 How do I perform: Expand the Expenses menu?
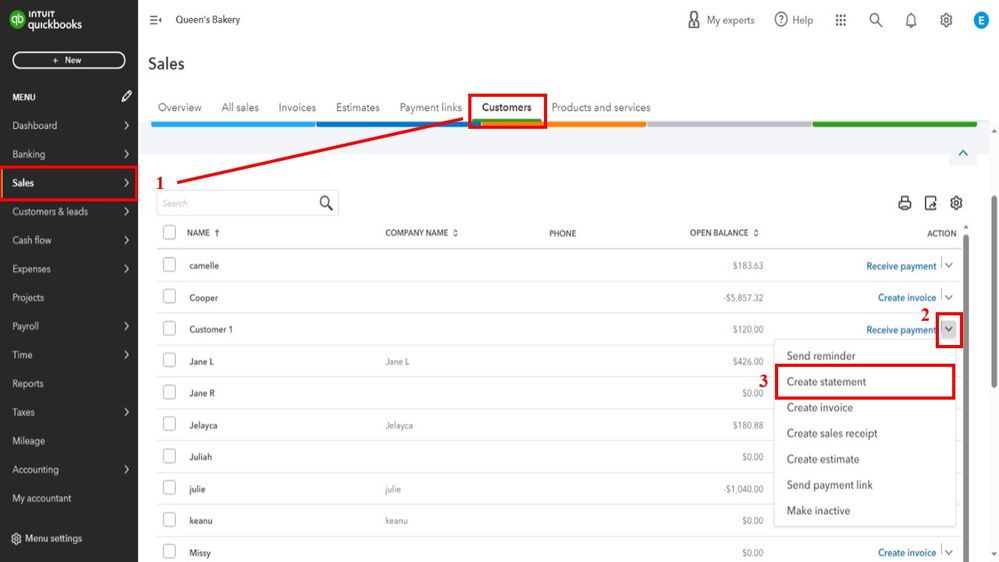[x=126, y=269]
